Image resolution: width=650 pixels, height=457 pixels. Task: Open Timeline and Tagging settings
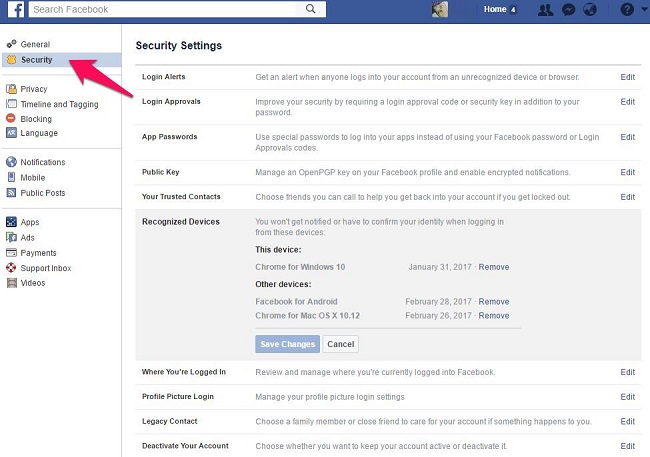[x=60, y=104]
